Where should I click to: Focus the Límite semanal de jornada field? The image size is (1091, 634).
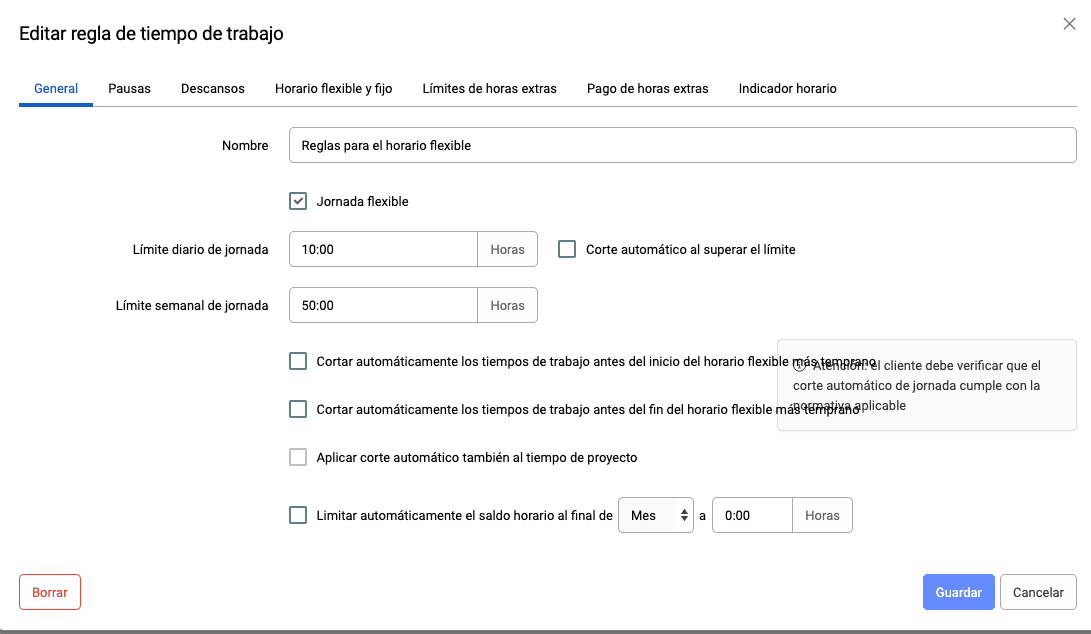383,305
